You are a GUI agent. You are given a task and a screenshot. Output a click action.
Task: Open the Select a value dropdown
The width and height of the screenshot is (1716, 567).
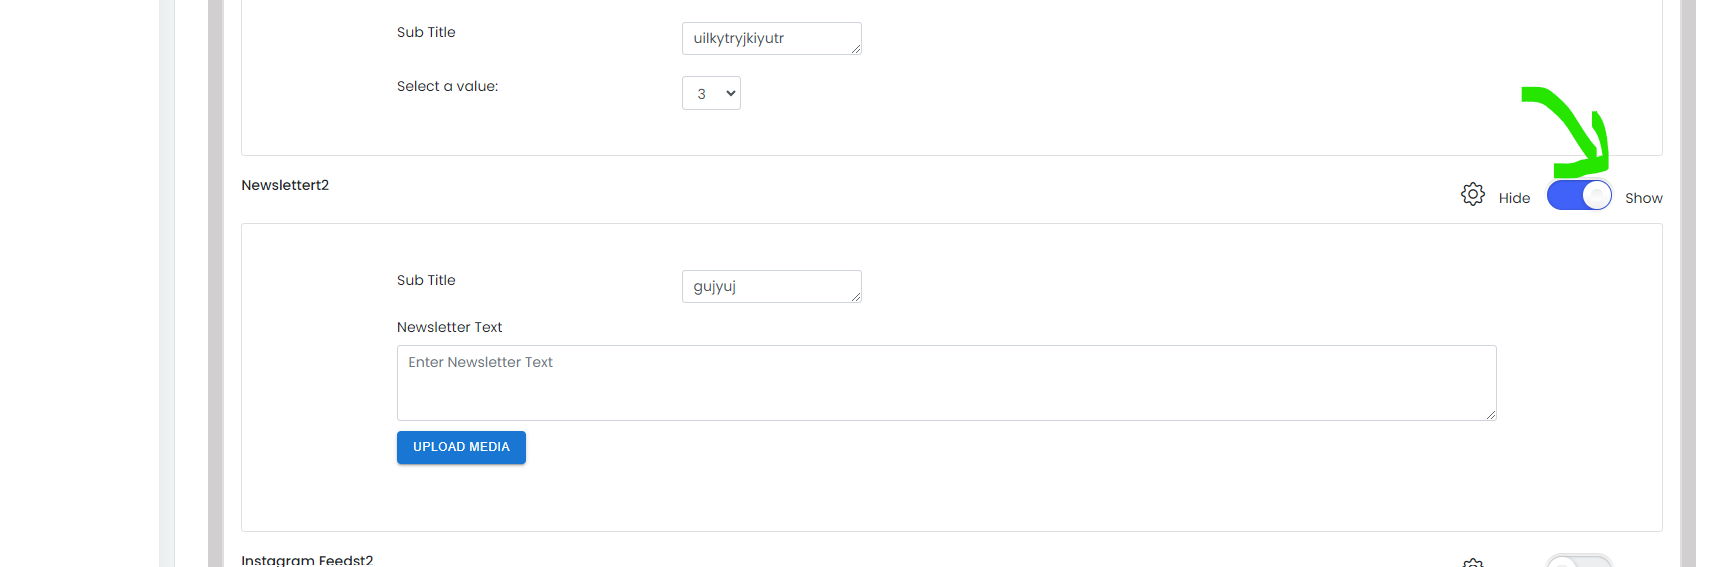click(x=711, y=93)
